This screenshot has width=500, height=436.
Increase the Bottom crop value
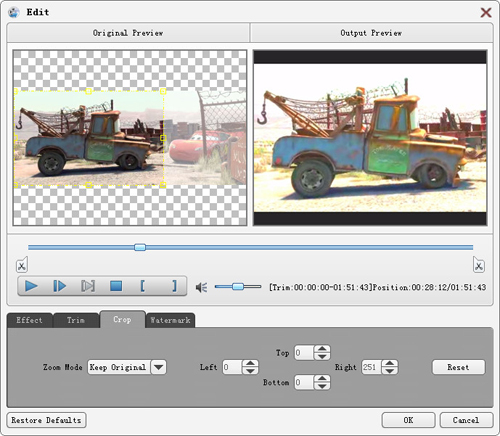click(x=322, y=378)
